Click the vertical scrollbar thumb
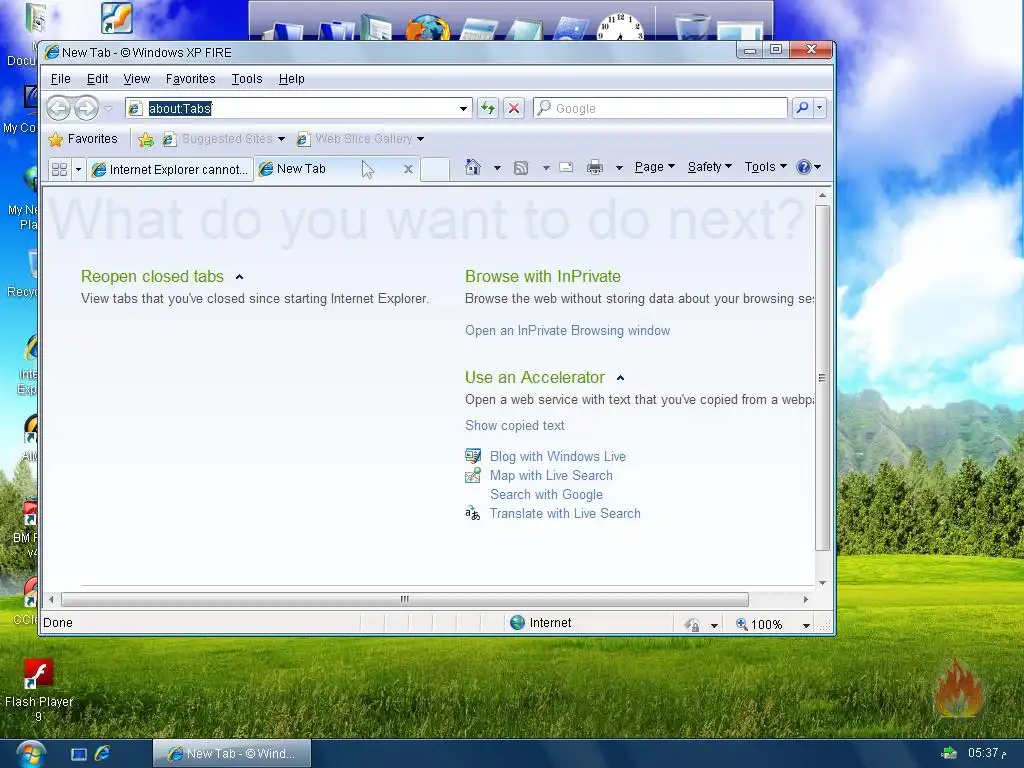This screenshot has height=768, width=1024. (x=822, y=379)
